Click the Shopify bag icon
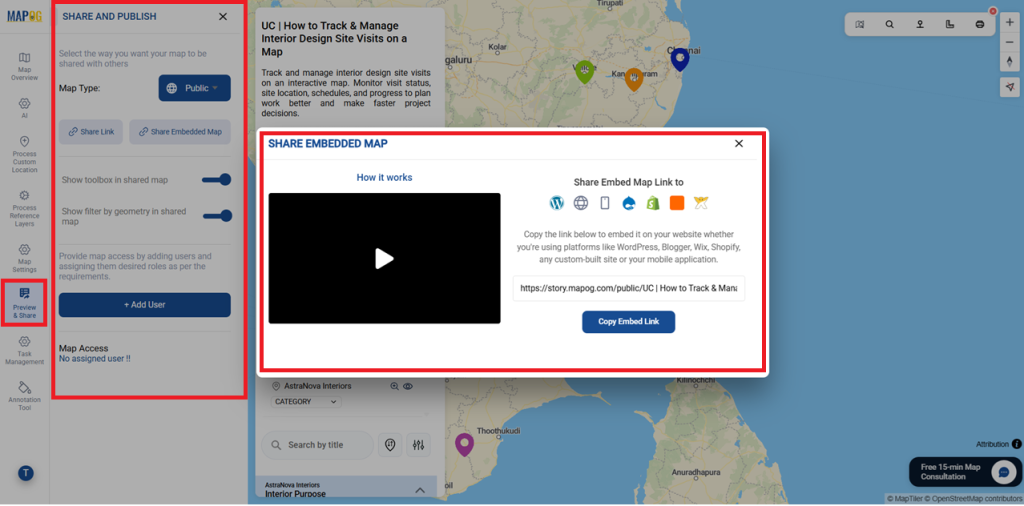 tap(652, 203)
